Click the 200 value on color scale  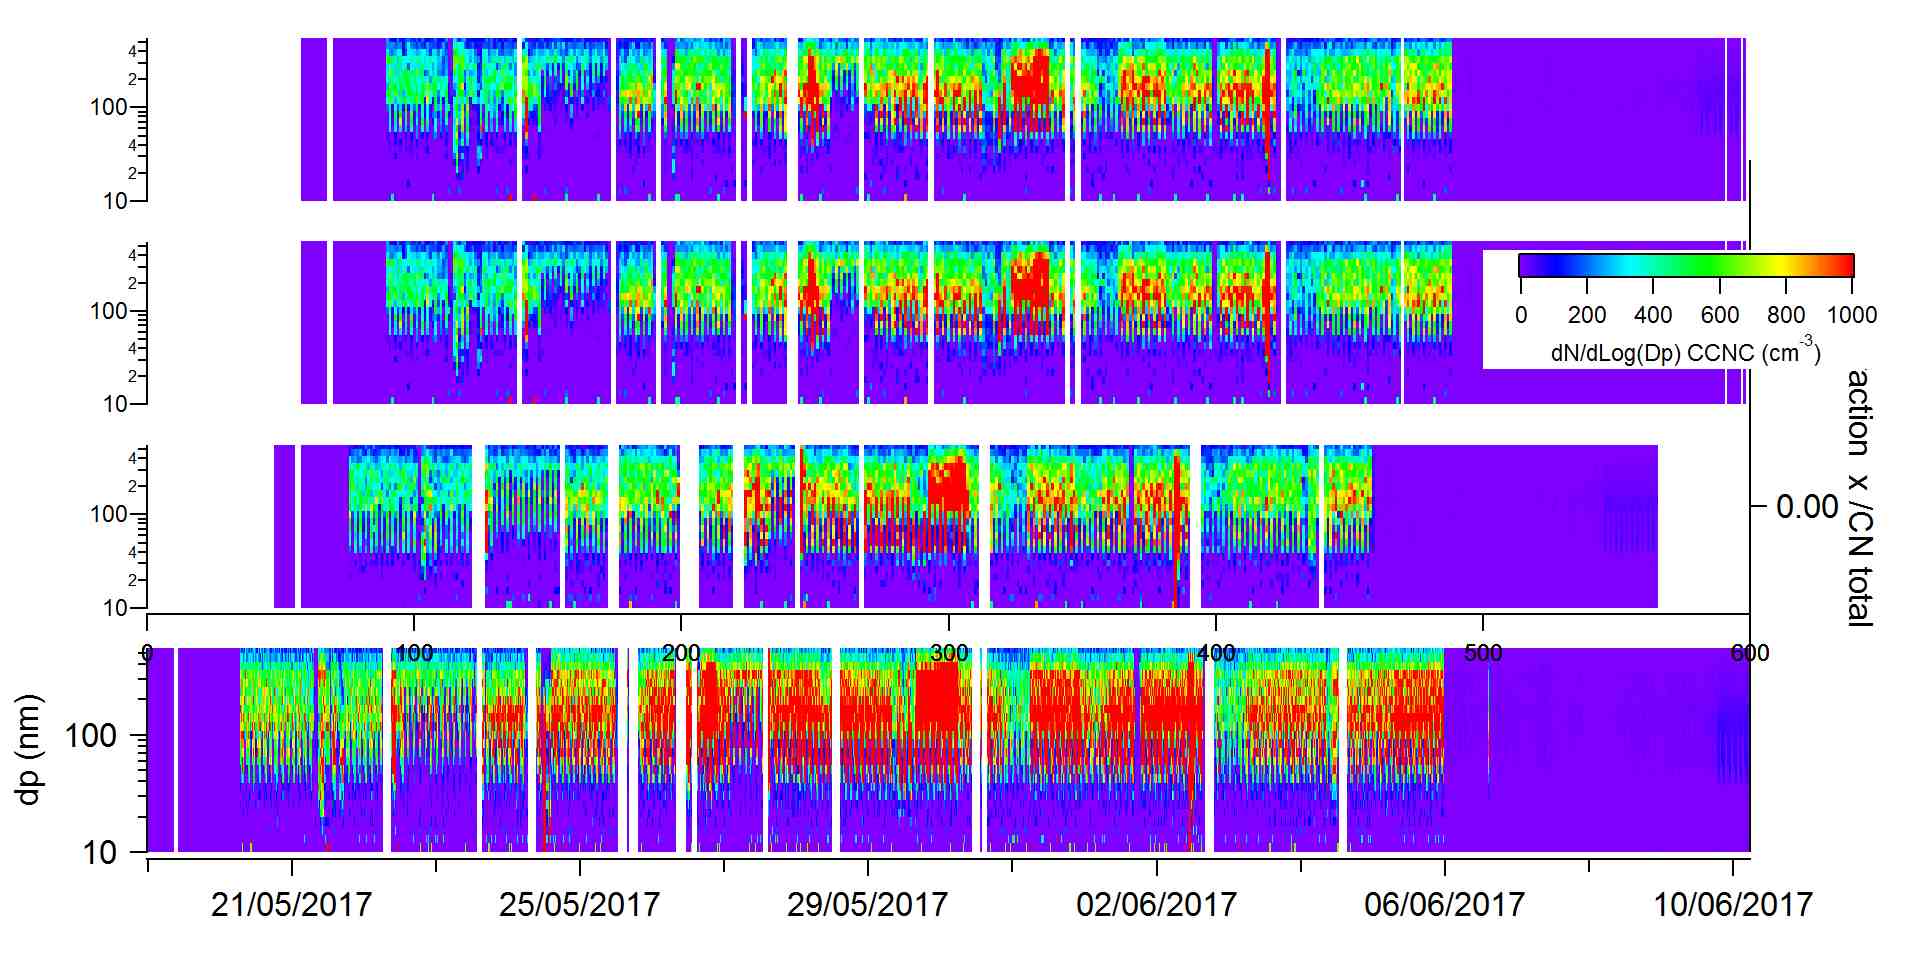point(1587,315)
